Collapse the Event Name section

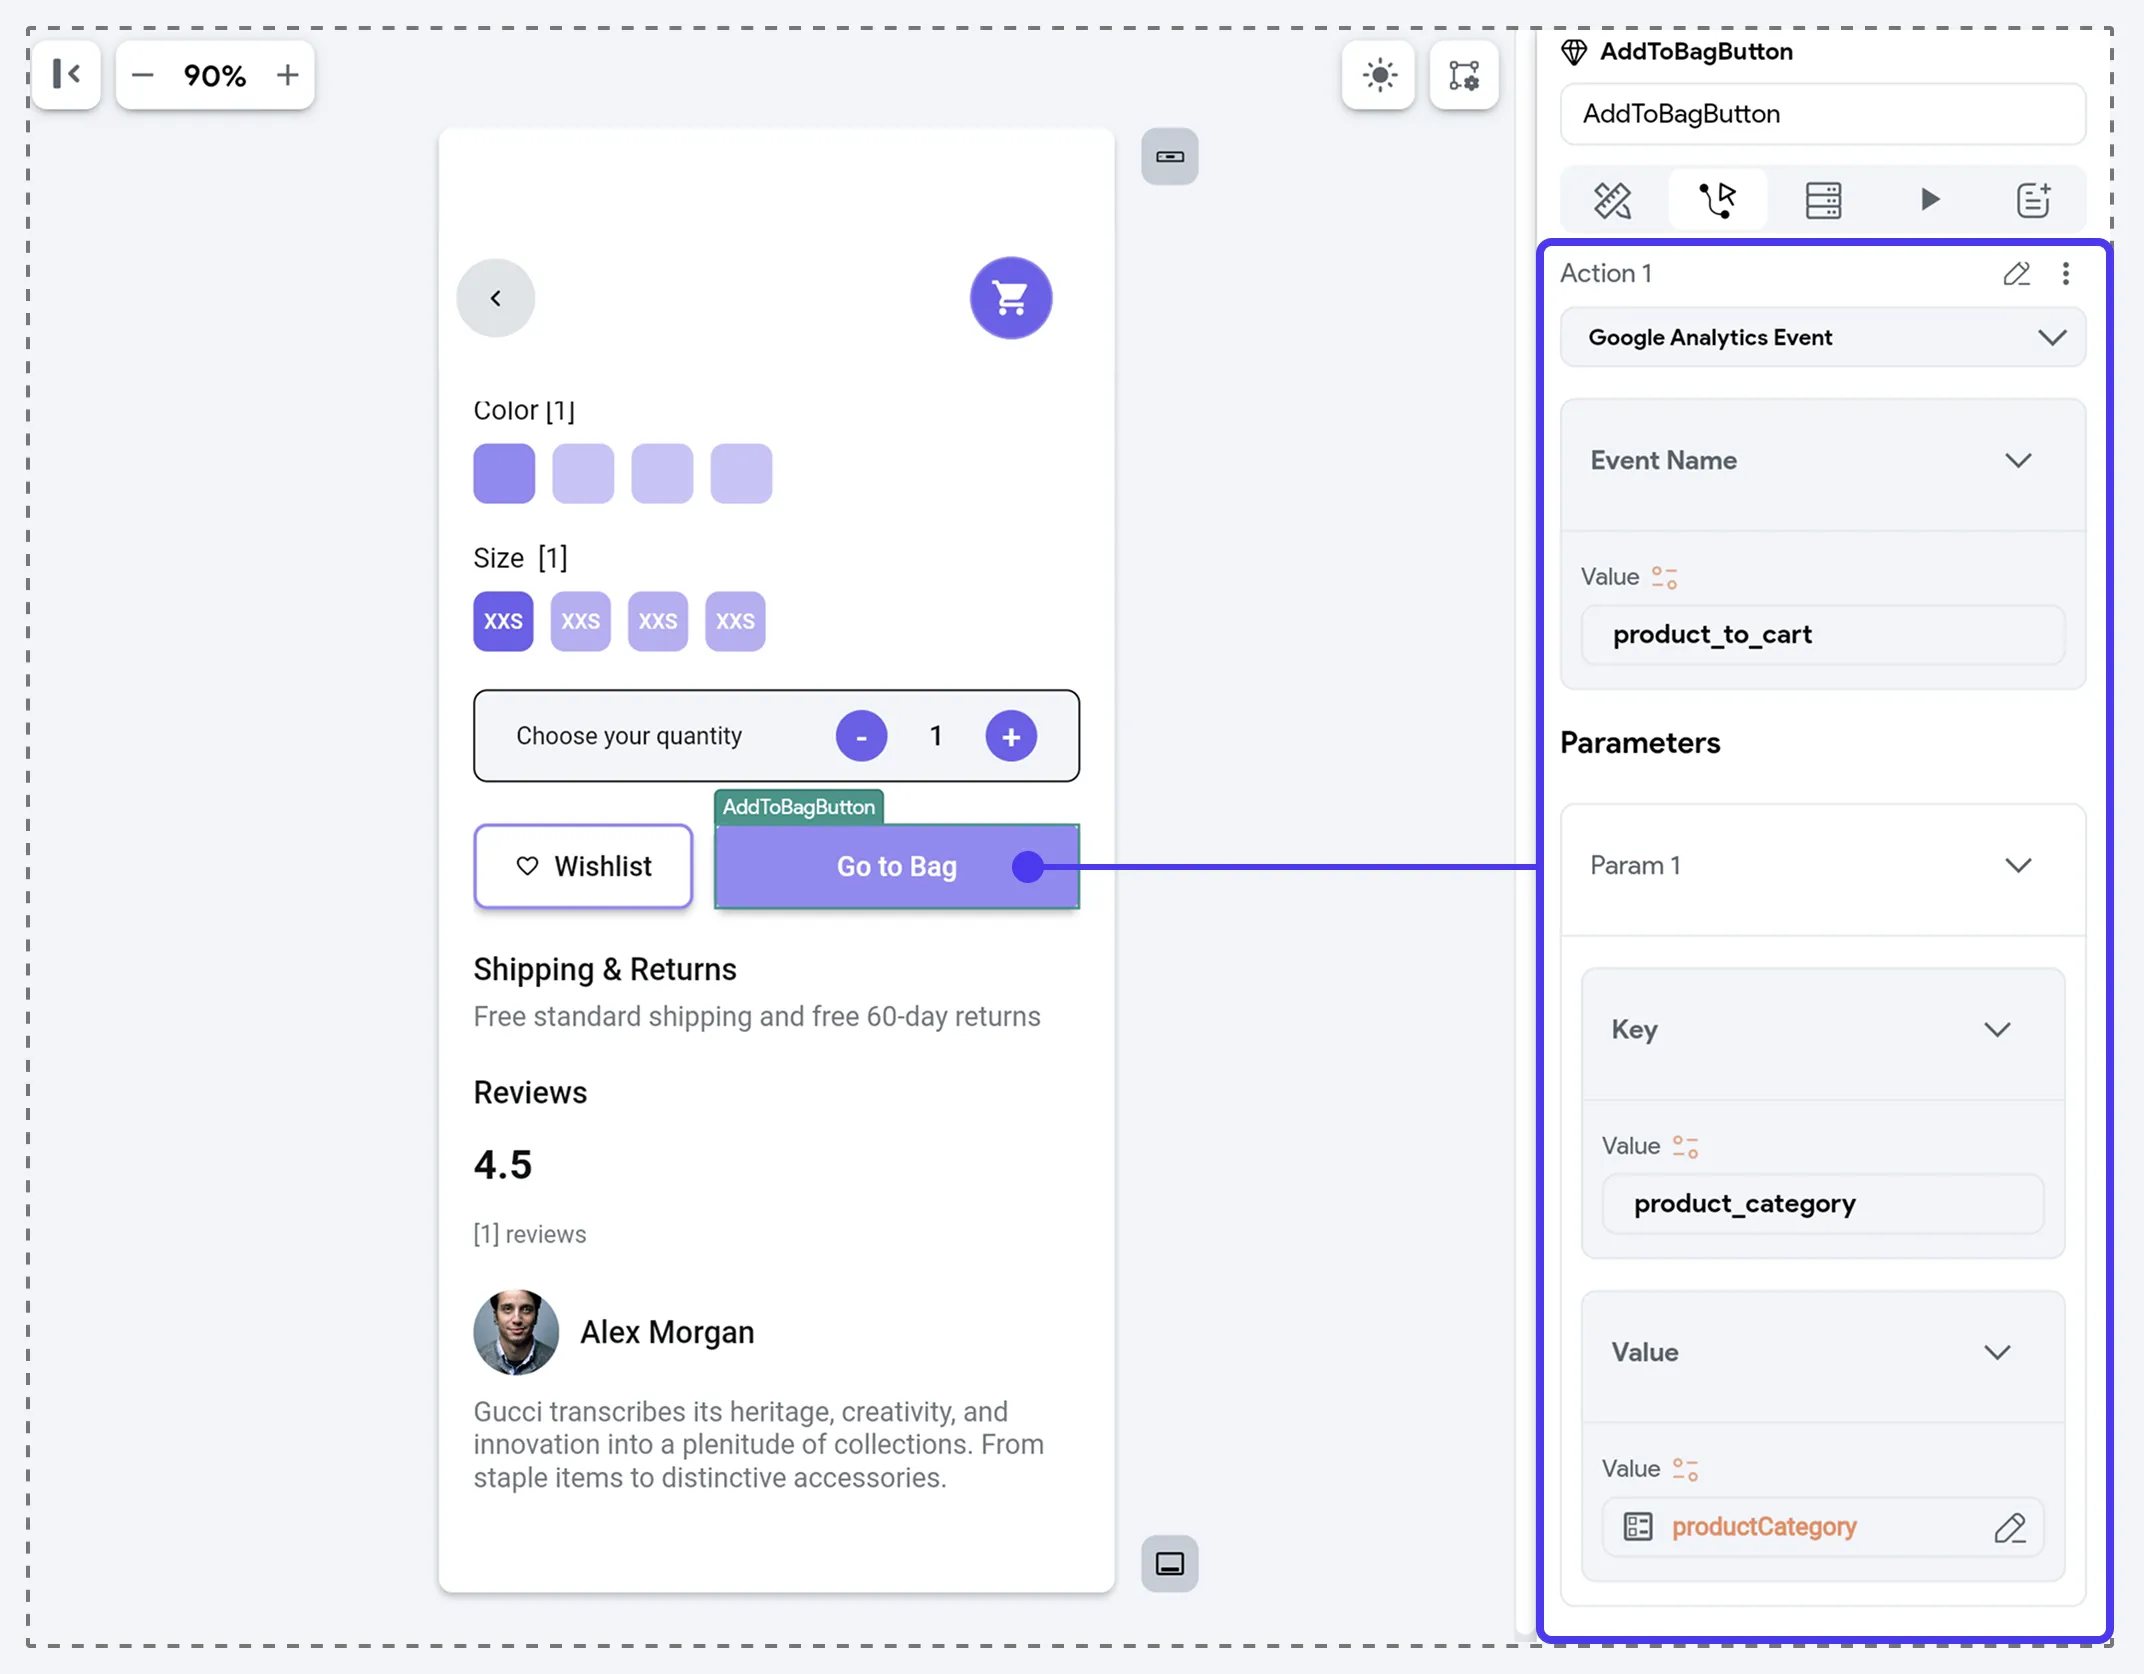pos(2018,461)
